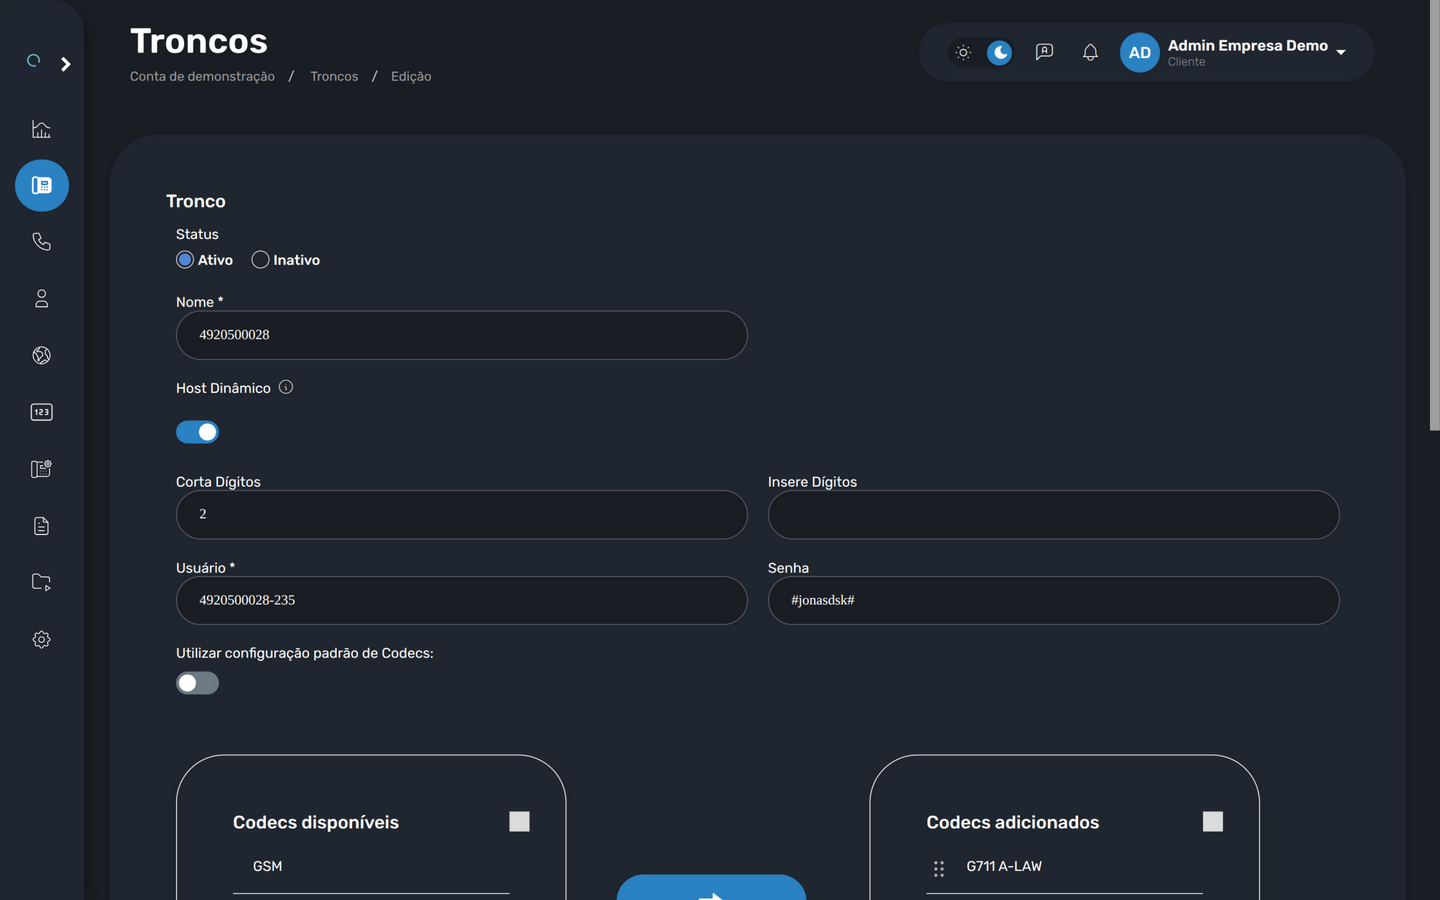Toggle the Host Dinâmico switch
Viewport: 1440px width, 900px height.
click(x=197, y=432)
